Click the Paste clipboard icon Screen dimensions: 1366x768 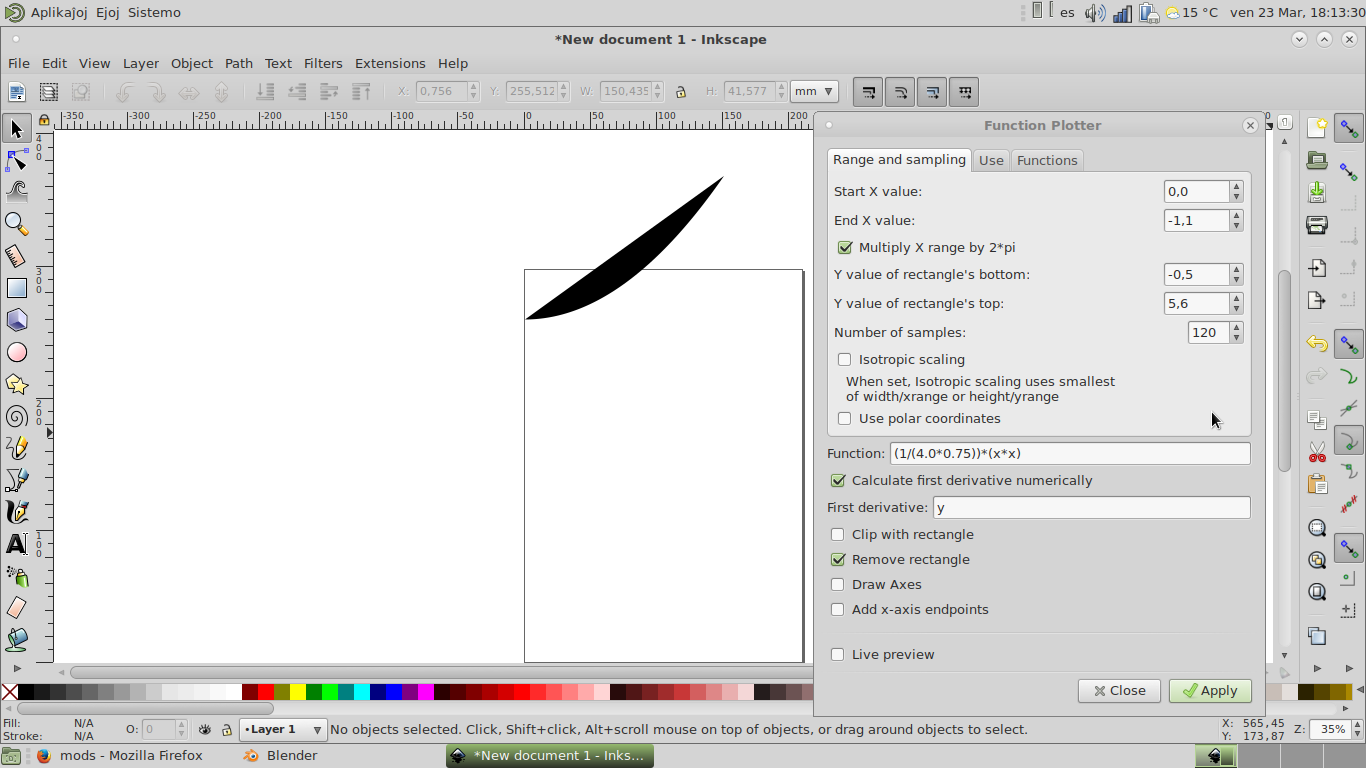pos(1317,484)
